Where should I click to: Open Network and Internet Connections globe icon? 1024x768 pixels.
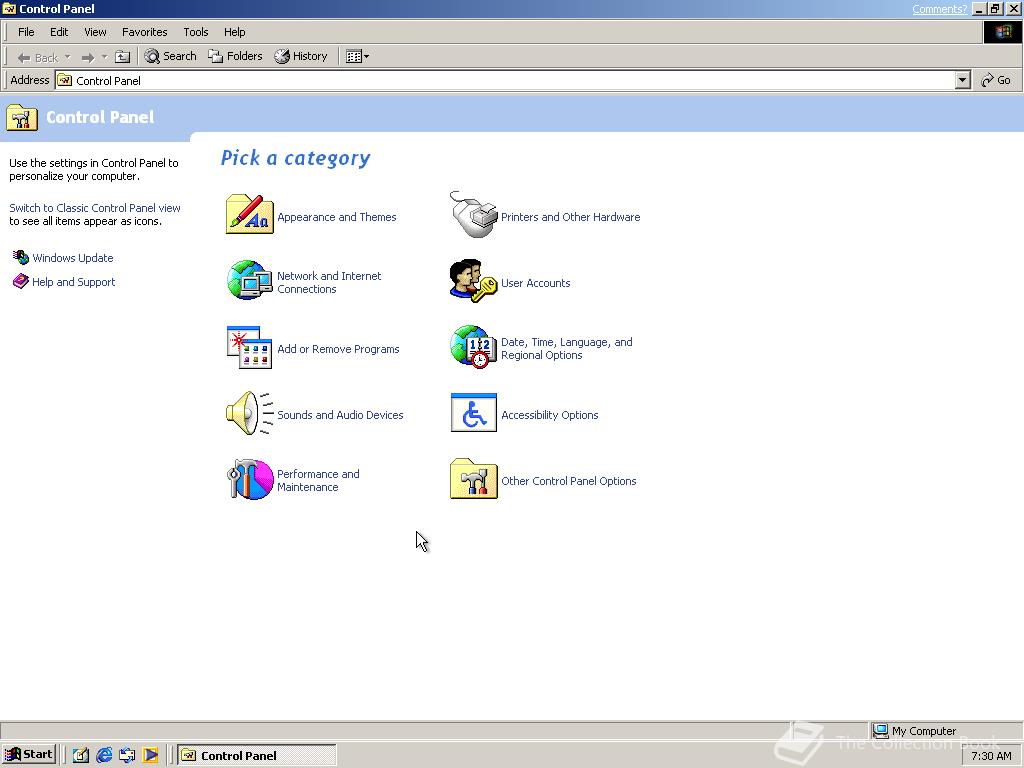(x=249, y=280)
